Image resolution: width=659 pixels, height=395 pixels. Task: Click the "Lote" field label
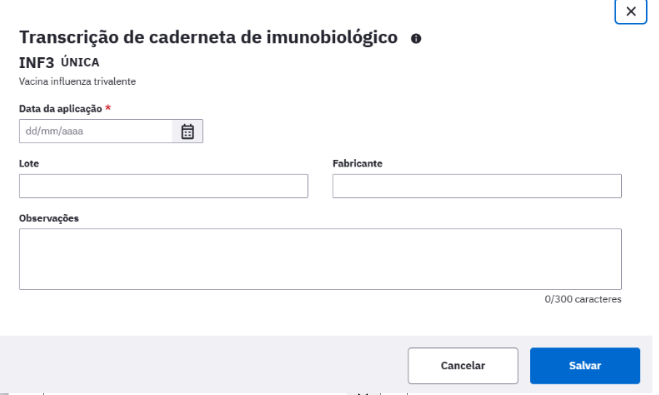[29, 163]
